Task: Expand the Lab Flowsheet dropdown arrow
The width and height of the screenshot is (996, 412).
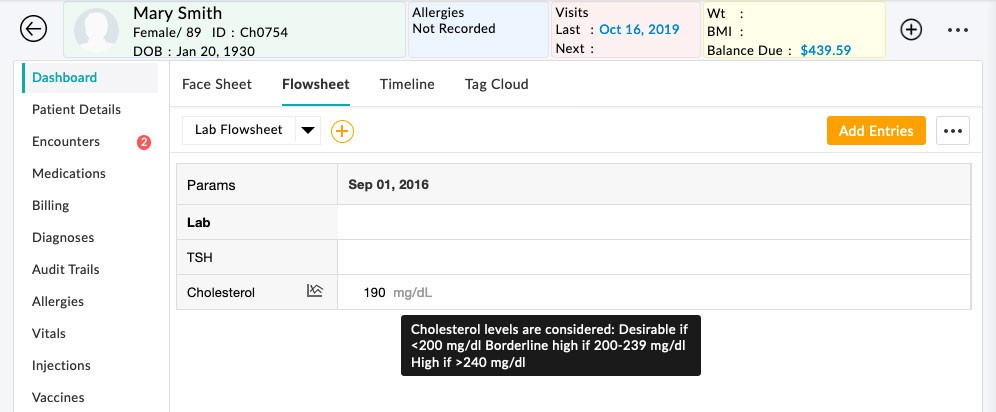Action: tap(308, 130)
